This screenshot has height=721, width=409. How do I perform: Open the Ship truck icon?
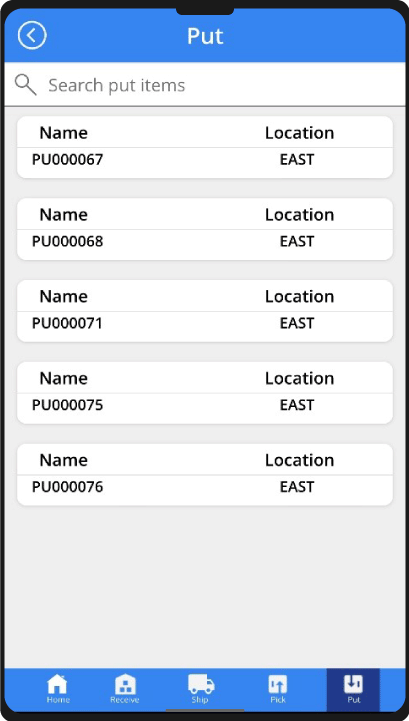pos(201,684)
